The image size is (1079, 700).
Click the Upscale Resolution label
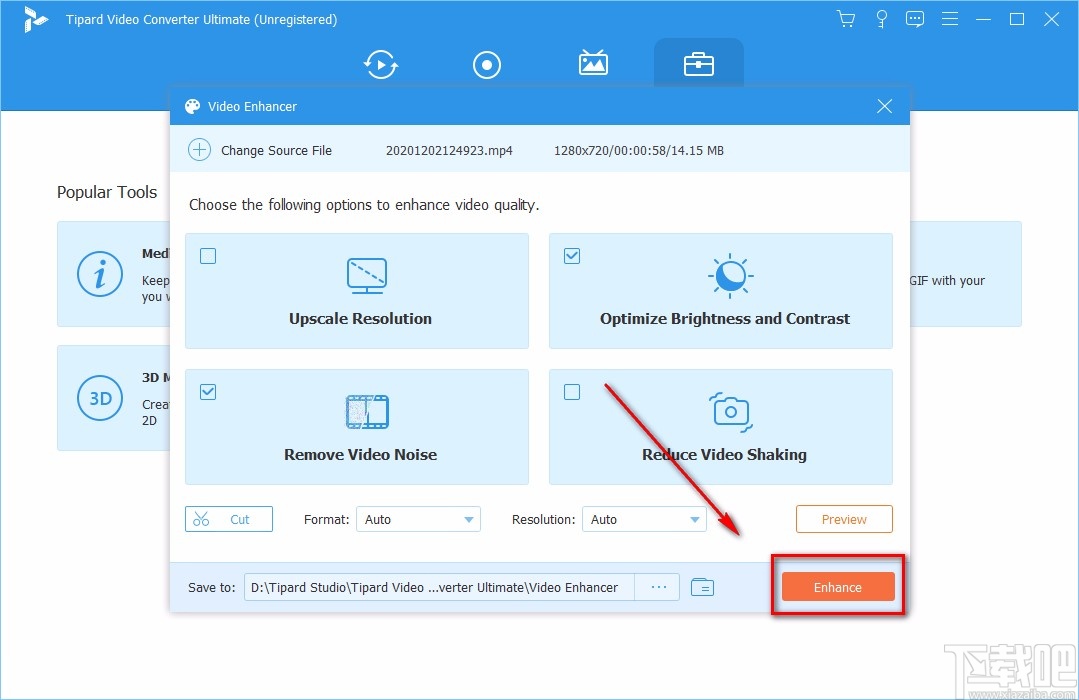360,319
